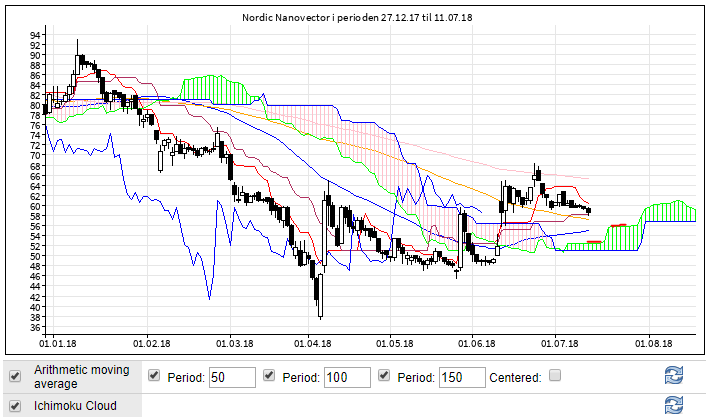The height and width of the screenshot is (417, 706).
Task: Click the 01.05.18 date axis label
Action: [x=395, y=344]
